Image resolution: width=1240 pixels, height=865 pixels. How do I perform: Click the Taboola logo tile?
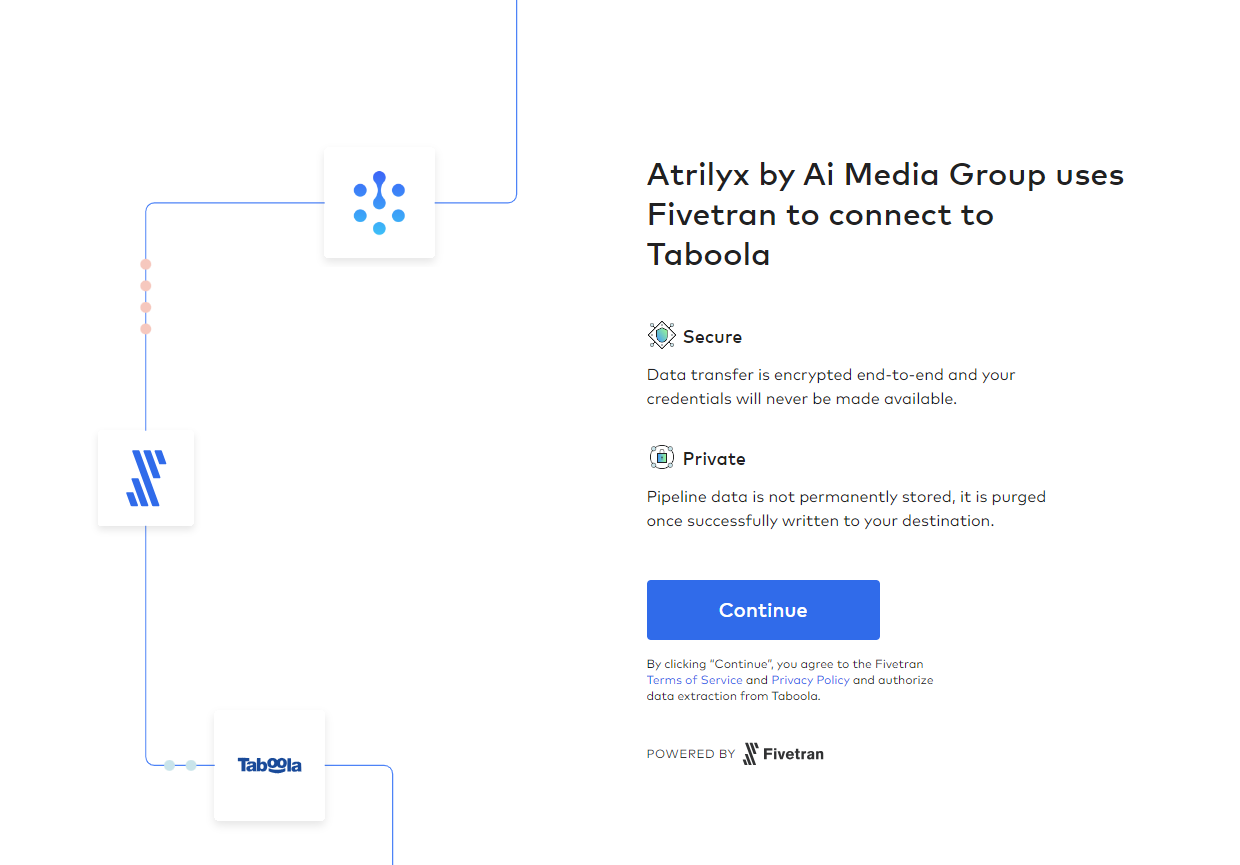coord(269,765)
